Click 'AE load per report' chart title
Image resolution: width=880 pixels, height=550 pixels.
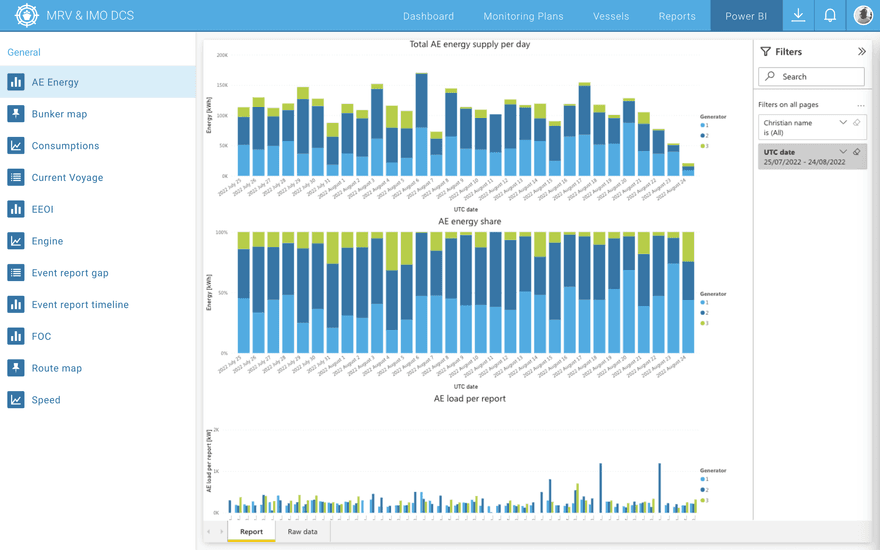(470, 398)
